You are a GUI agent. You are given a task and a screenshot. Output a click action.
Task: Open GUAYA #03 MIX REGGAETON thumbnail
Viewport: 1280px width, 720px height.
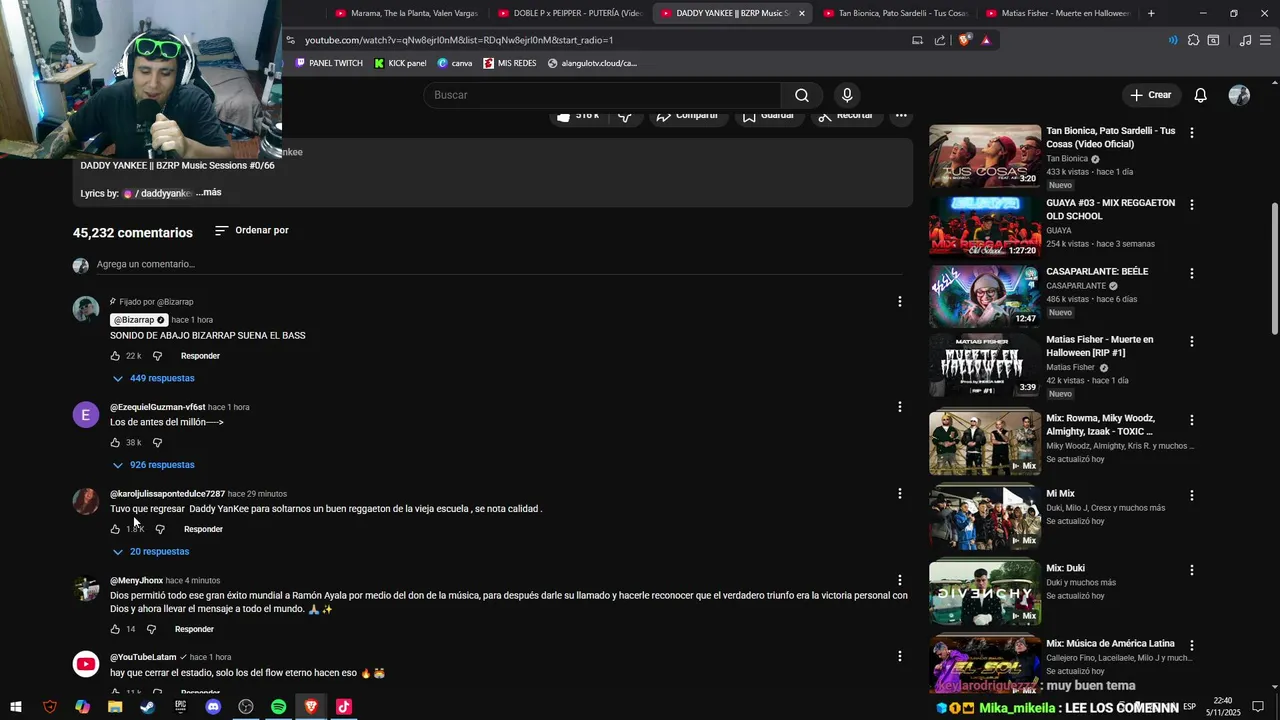985,227
